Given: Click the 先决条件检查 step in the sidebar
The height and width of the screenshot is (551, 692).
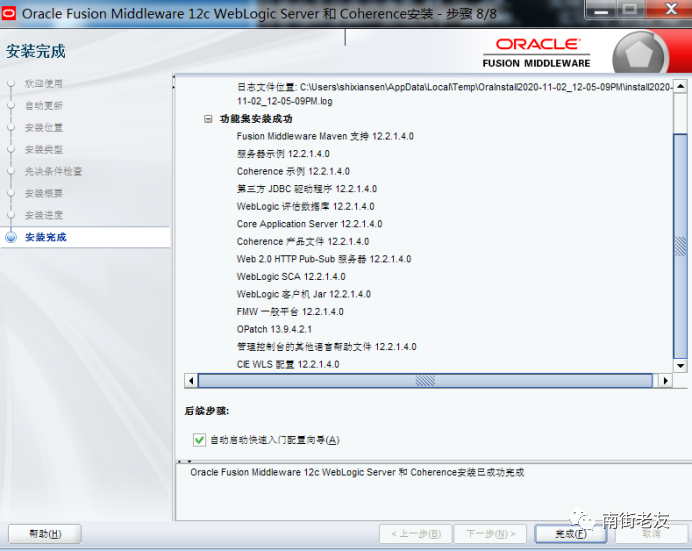Looking at the screenshot, I should [53, 172].
